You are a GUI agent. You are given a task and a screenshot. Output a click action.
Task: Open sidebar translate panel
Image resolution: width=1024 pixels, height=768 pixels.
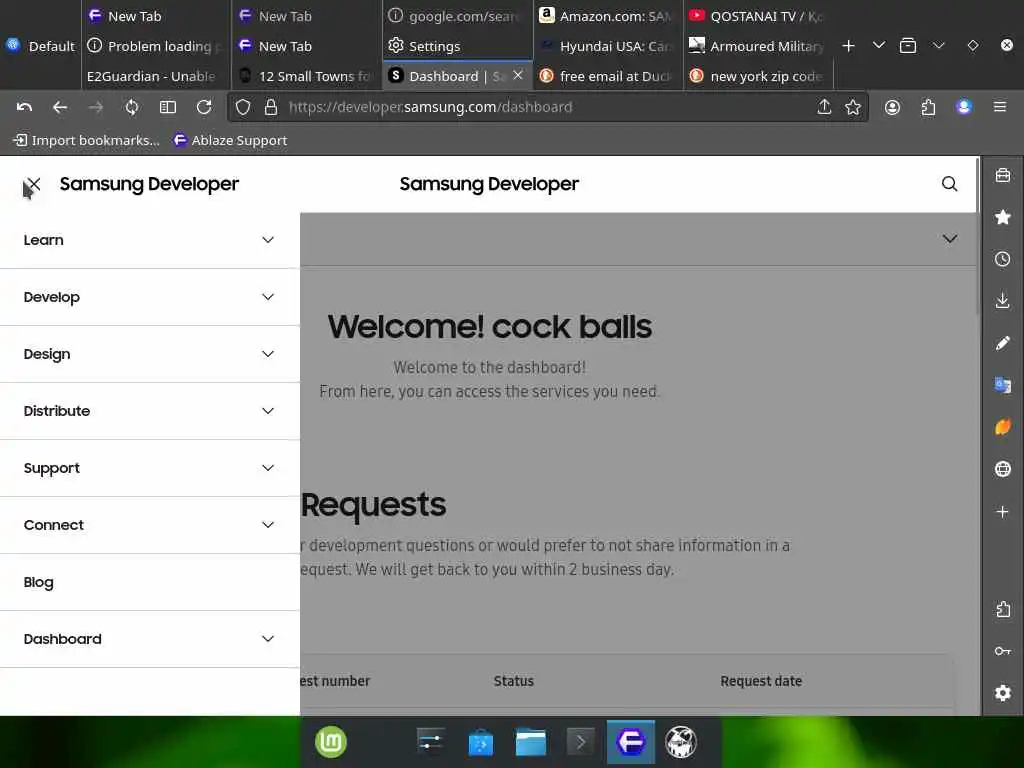pos(1003,385)
